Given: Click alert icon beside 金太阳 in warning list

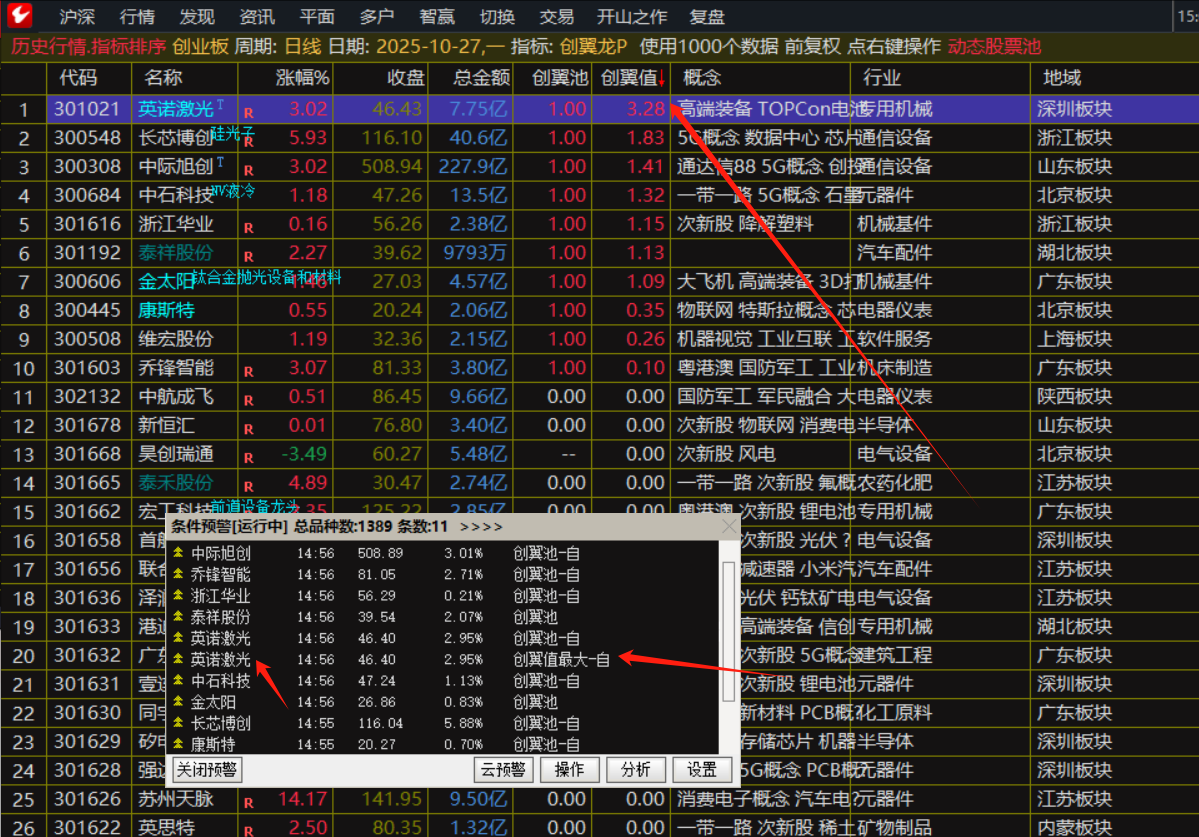Looking at the screenshot, I should [178, 702].
